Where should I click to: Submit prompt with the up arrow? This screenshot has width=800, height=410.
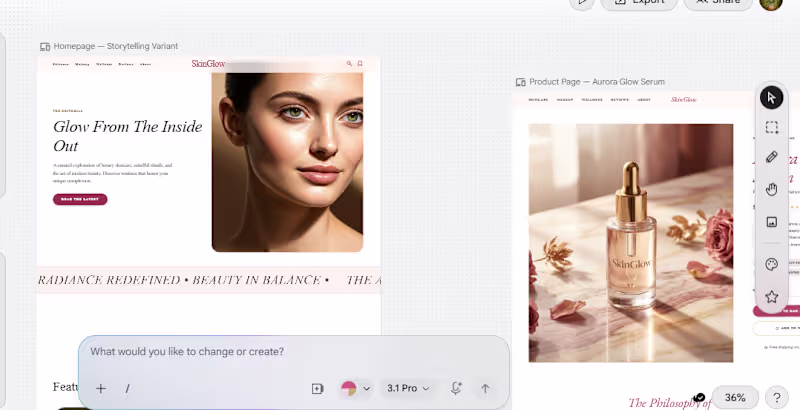click(x=485, y=389)
